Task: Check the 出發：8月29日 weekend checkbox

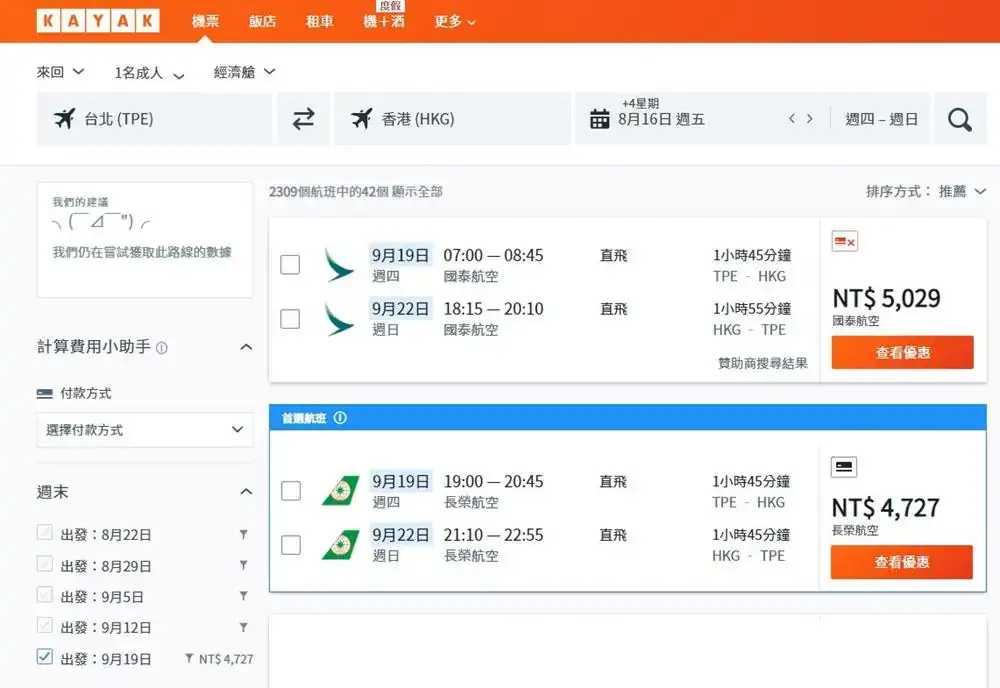Action: [45, 564]
